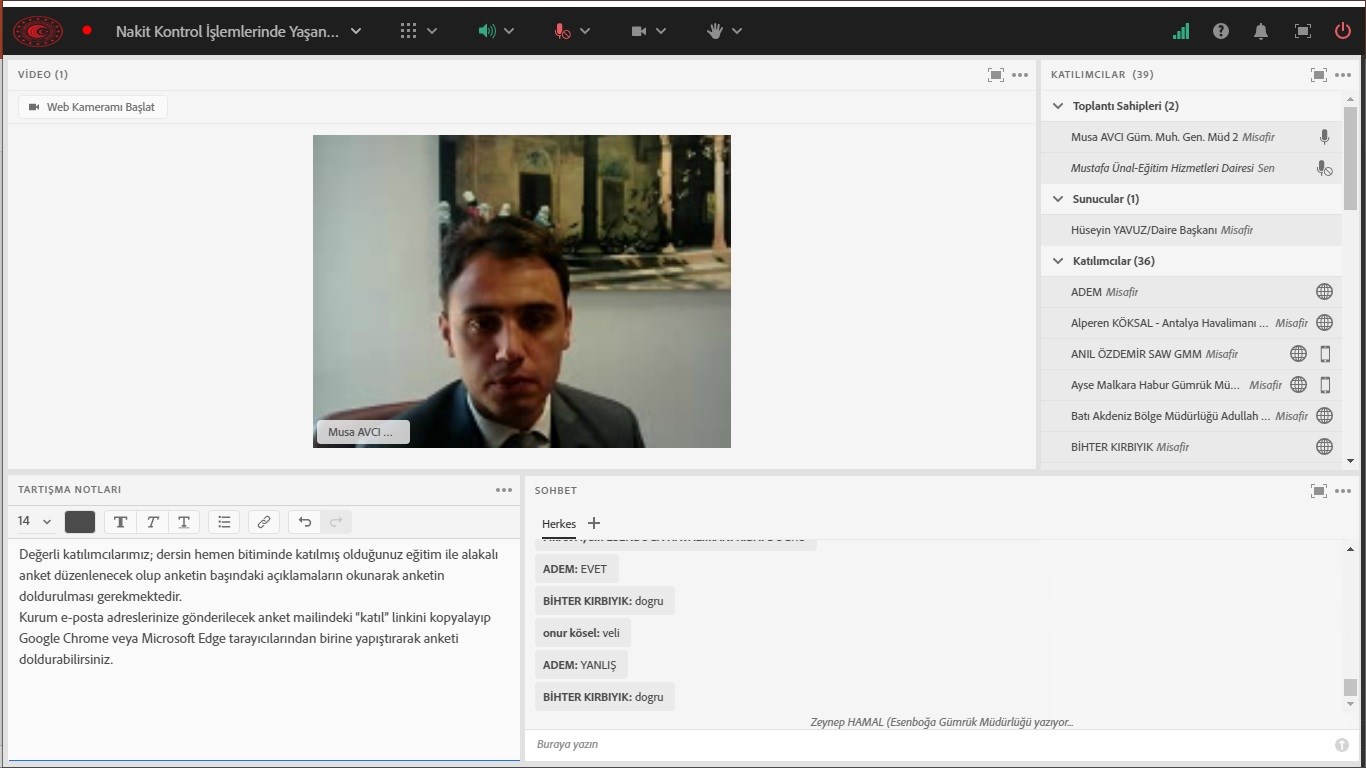Open Sohbet pod options menu
This screenshot has height=768, width=1366.
tap(1343, 490)
